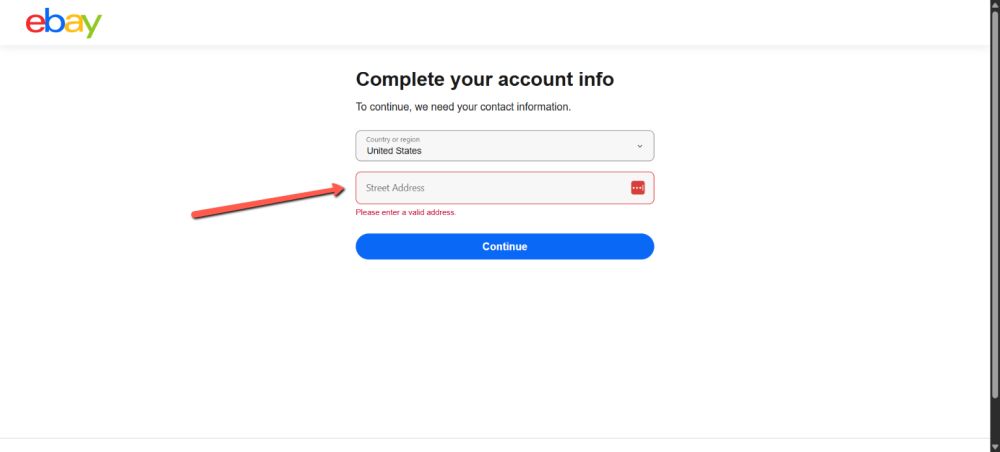Screen dimensions: 1000x452
Task: Click the Street Address placeholder text
Action: click(395, 188)
